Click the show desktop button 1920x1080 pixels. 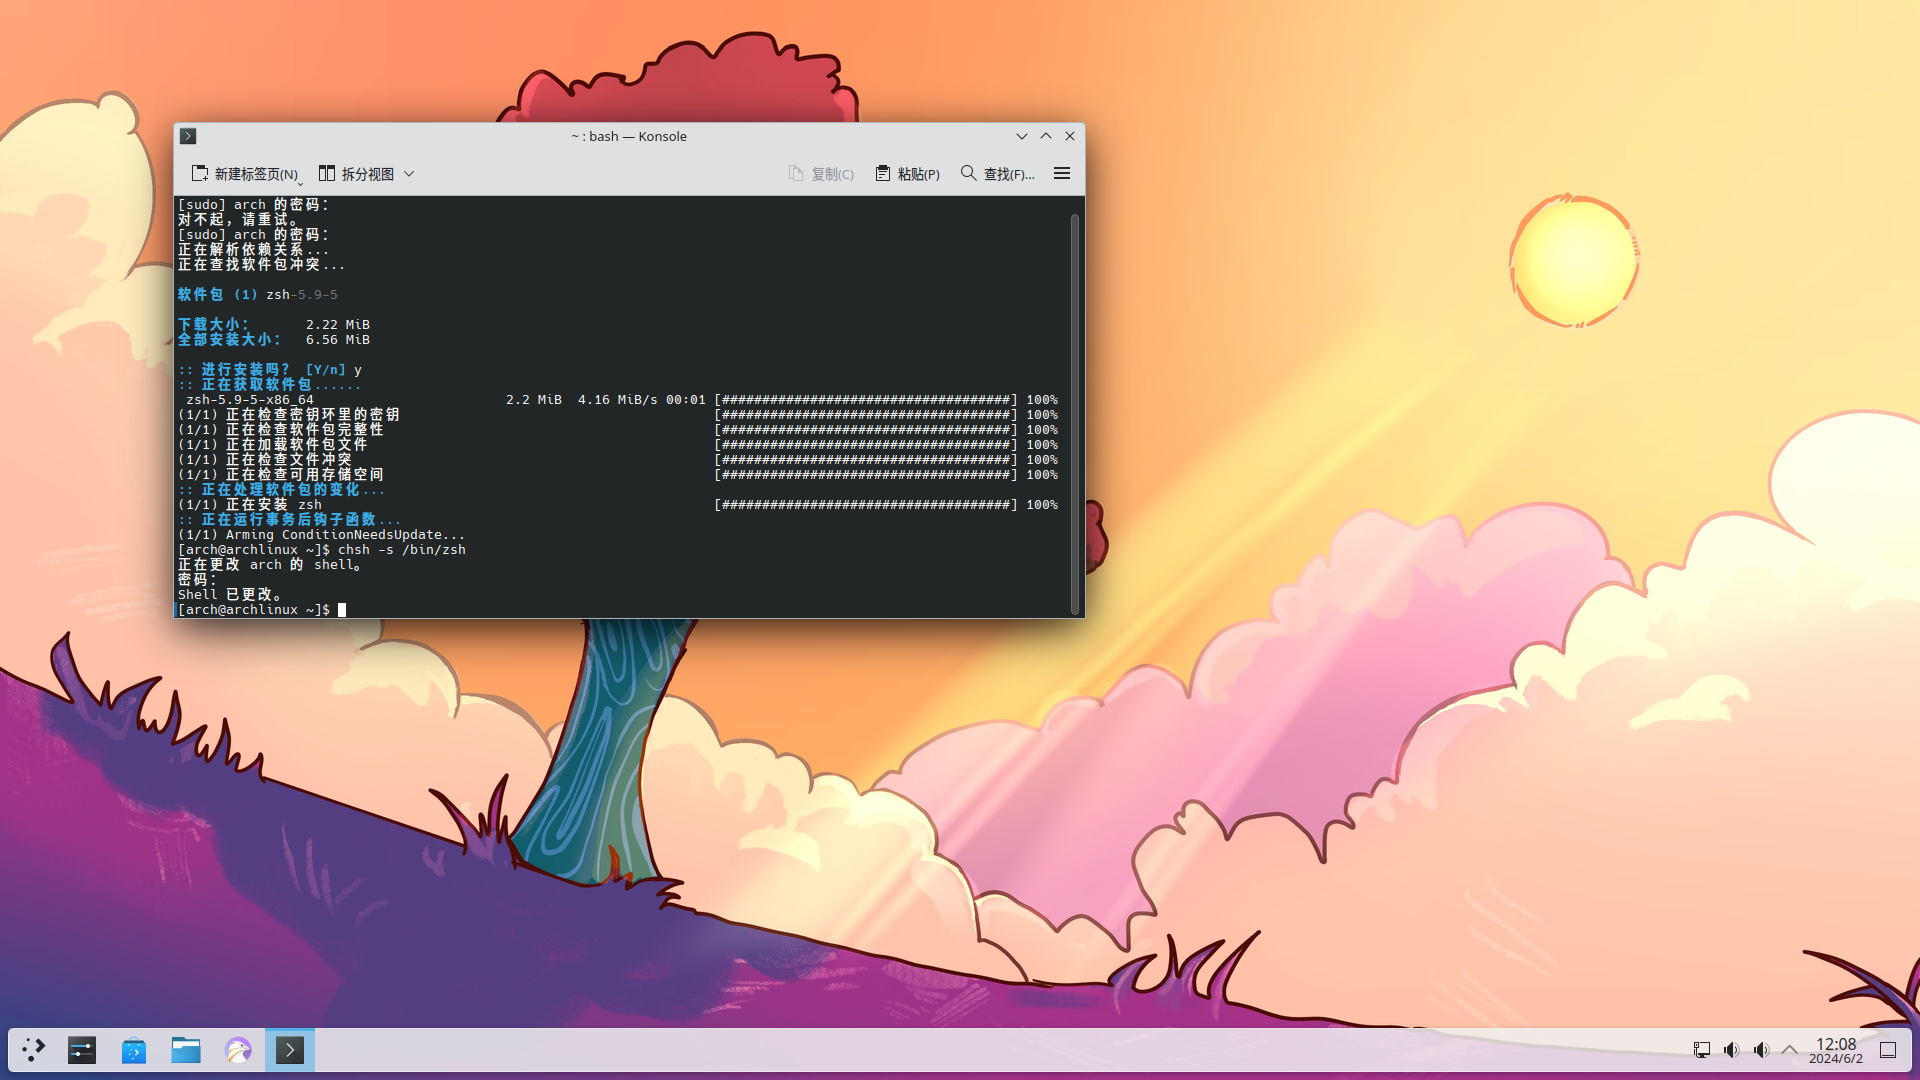click(1888, 1050)
